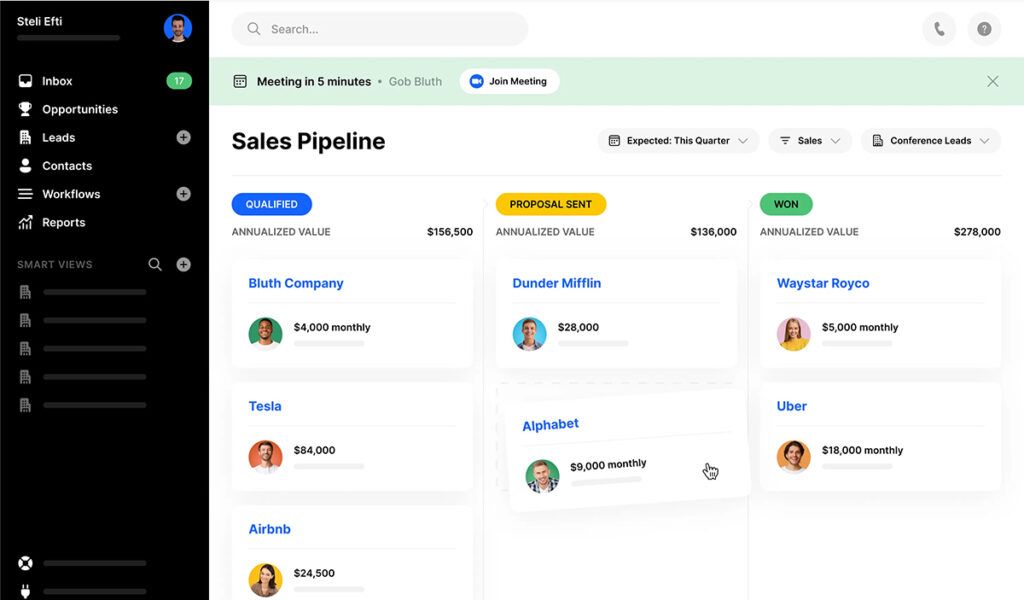Click into the Search field
The image size is (1024, 600).
coord(379,29)
